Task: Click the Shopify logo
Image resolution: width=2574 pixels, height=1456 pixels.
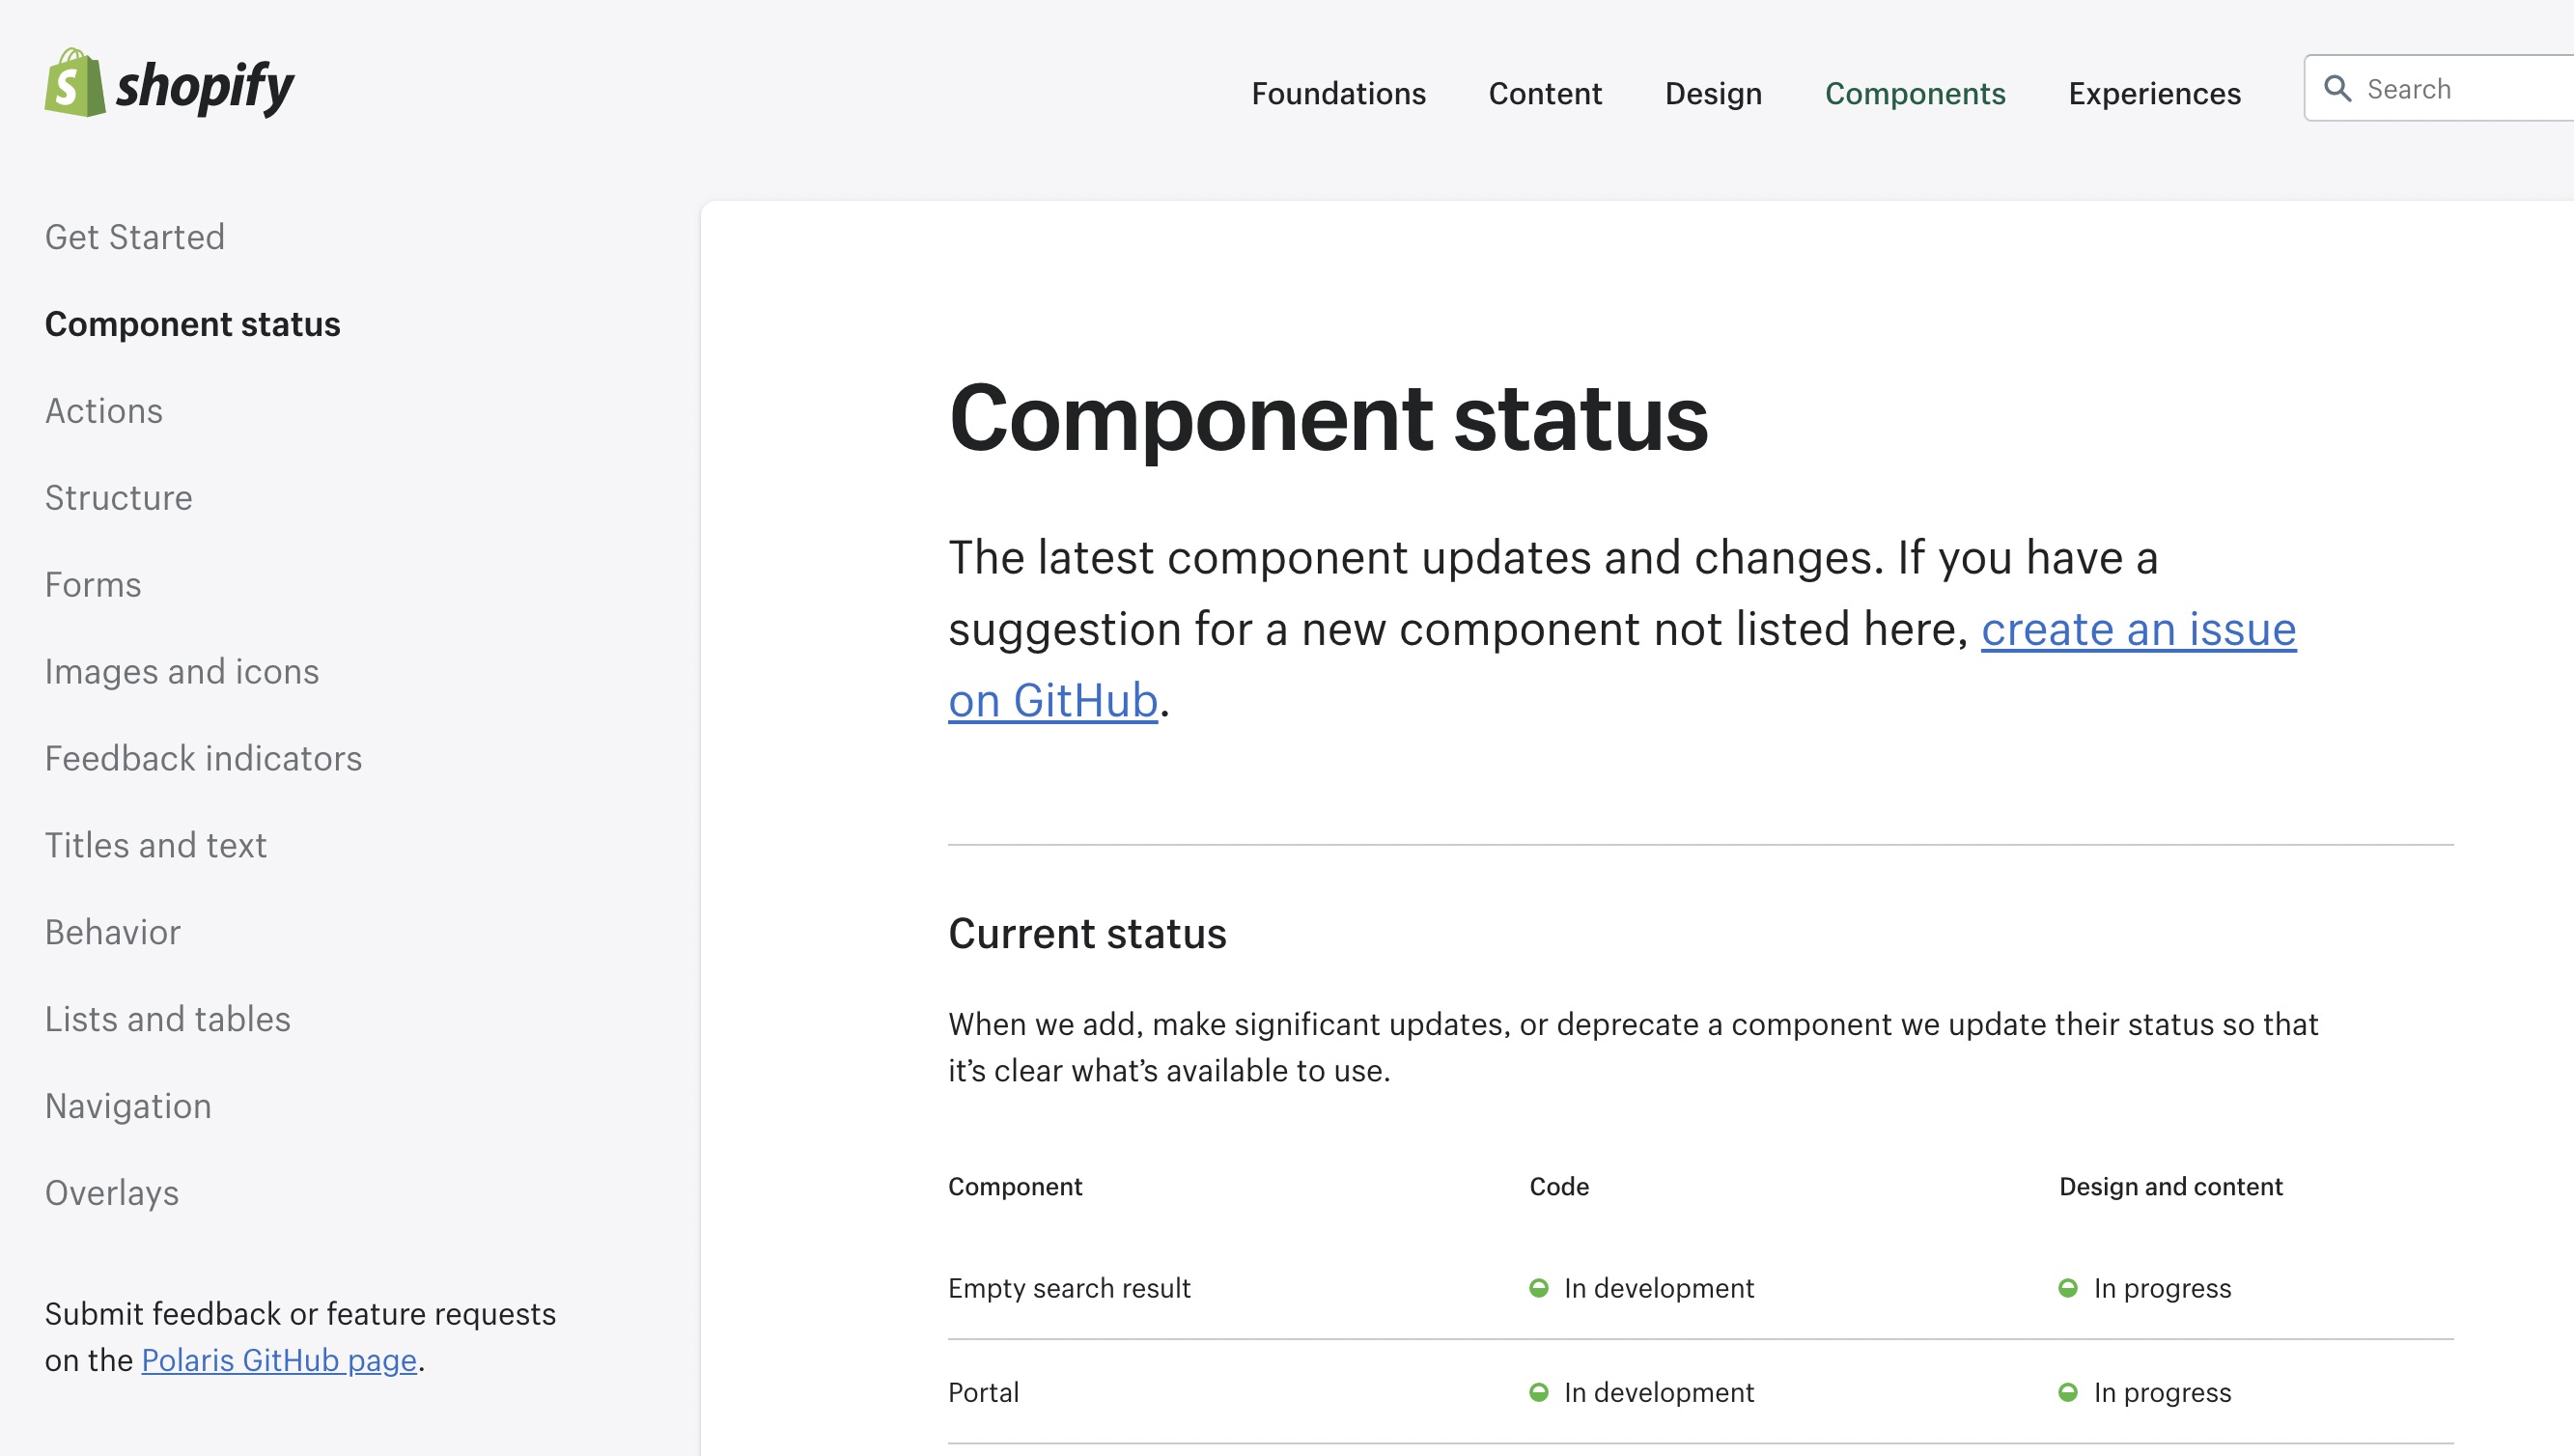Action: [169, 84]
